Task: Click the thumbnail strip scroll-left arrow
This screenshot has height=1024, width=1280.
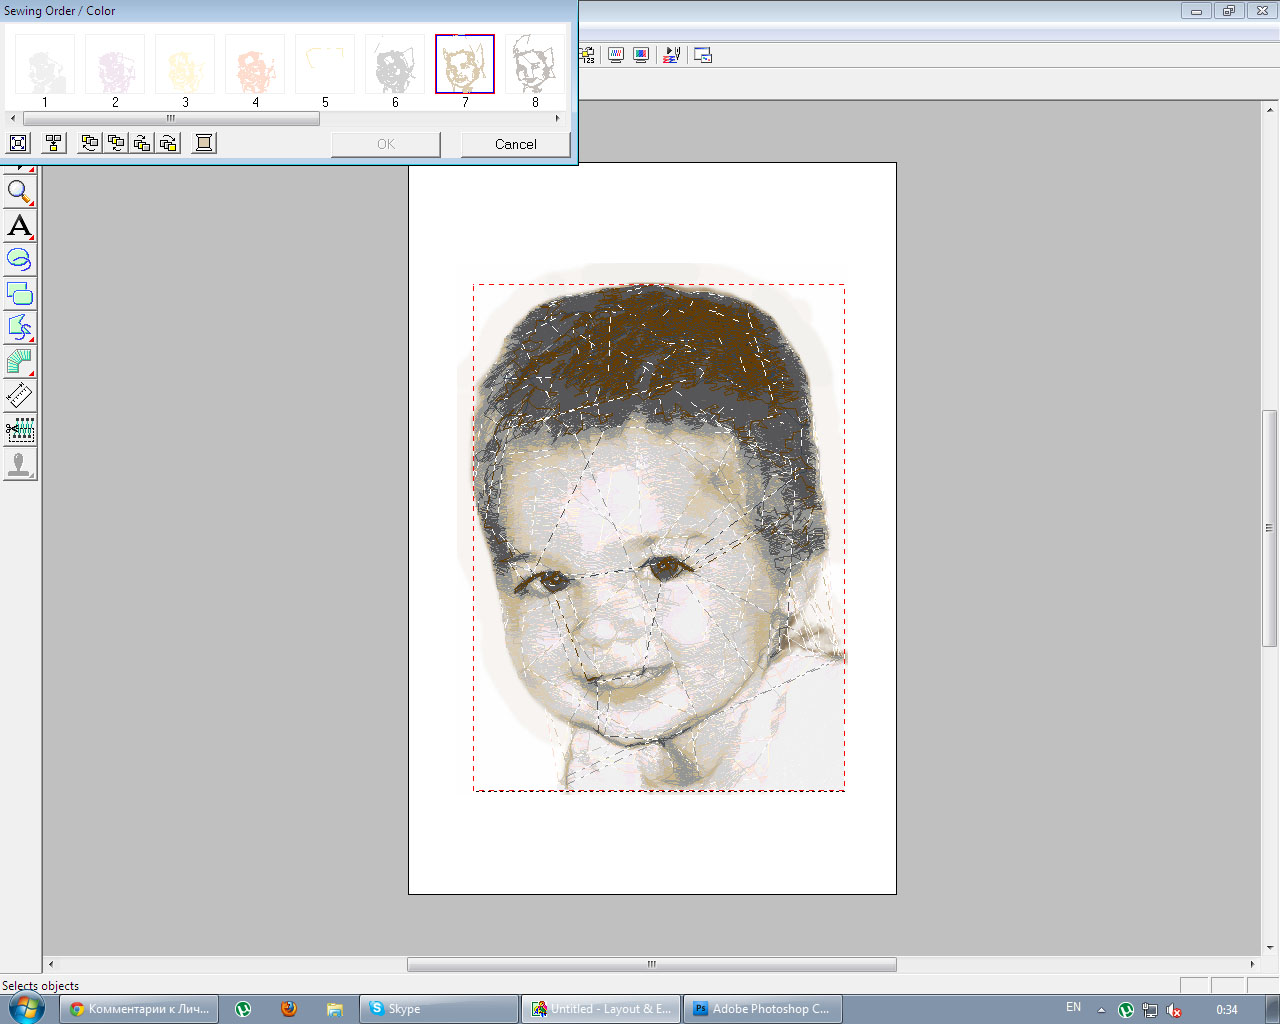Action: click(x=13, y=118)
